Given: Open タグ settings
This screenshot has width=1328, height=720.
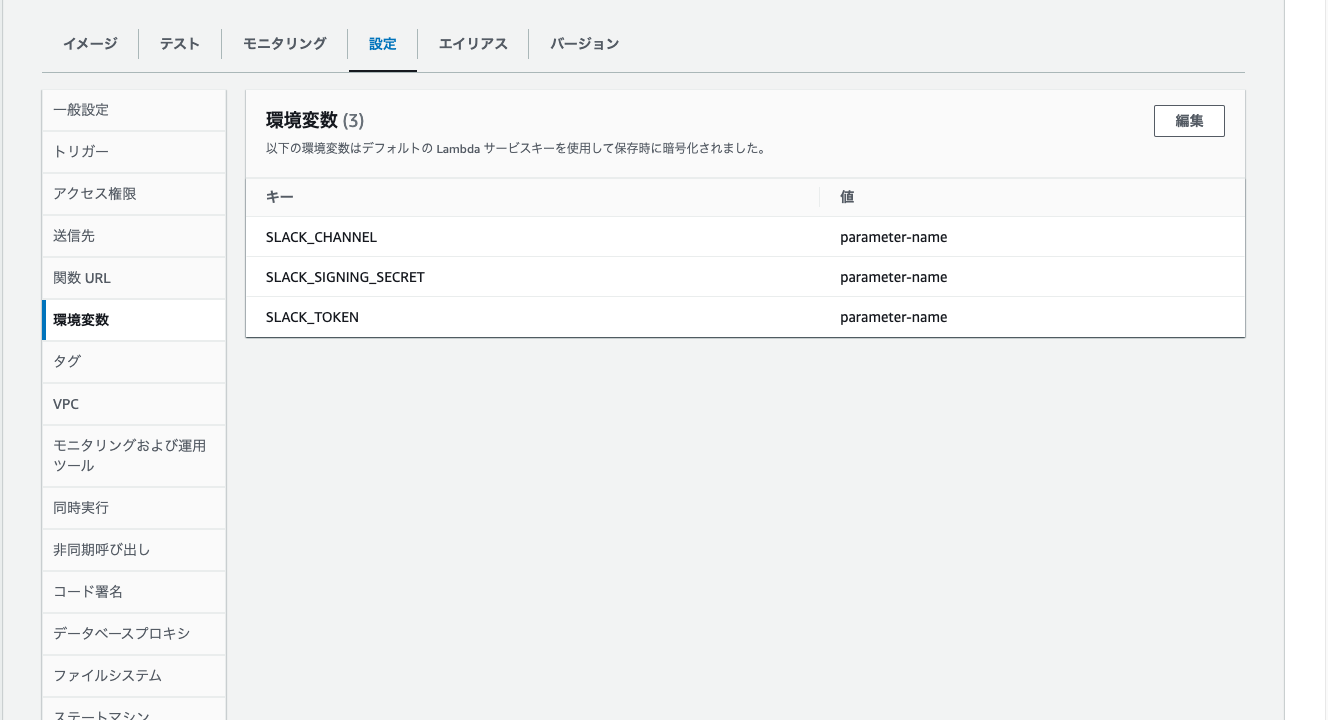Looking at the screenshot, I should point(134,362).
